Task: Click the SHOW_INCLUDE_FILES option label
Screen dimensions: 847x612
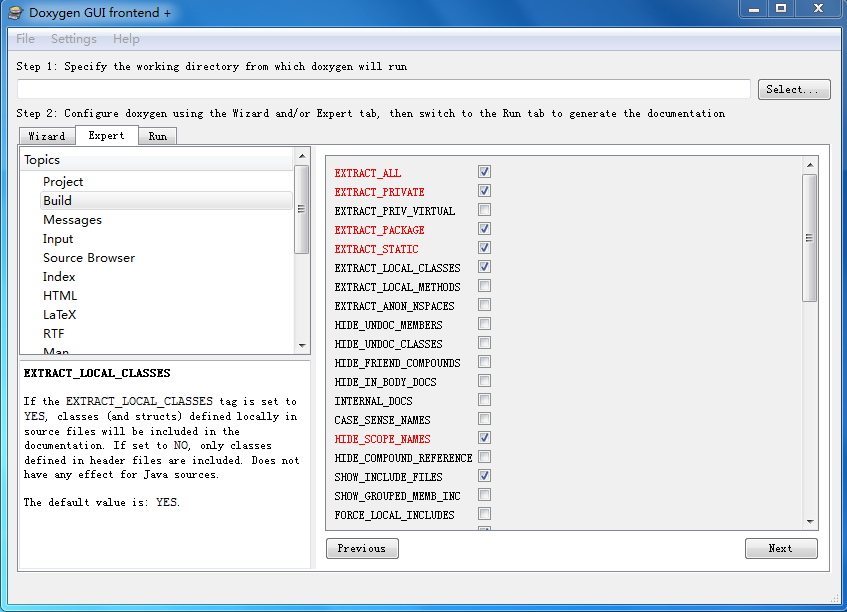Action: tap(388, 477)
